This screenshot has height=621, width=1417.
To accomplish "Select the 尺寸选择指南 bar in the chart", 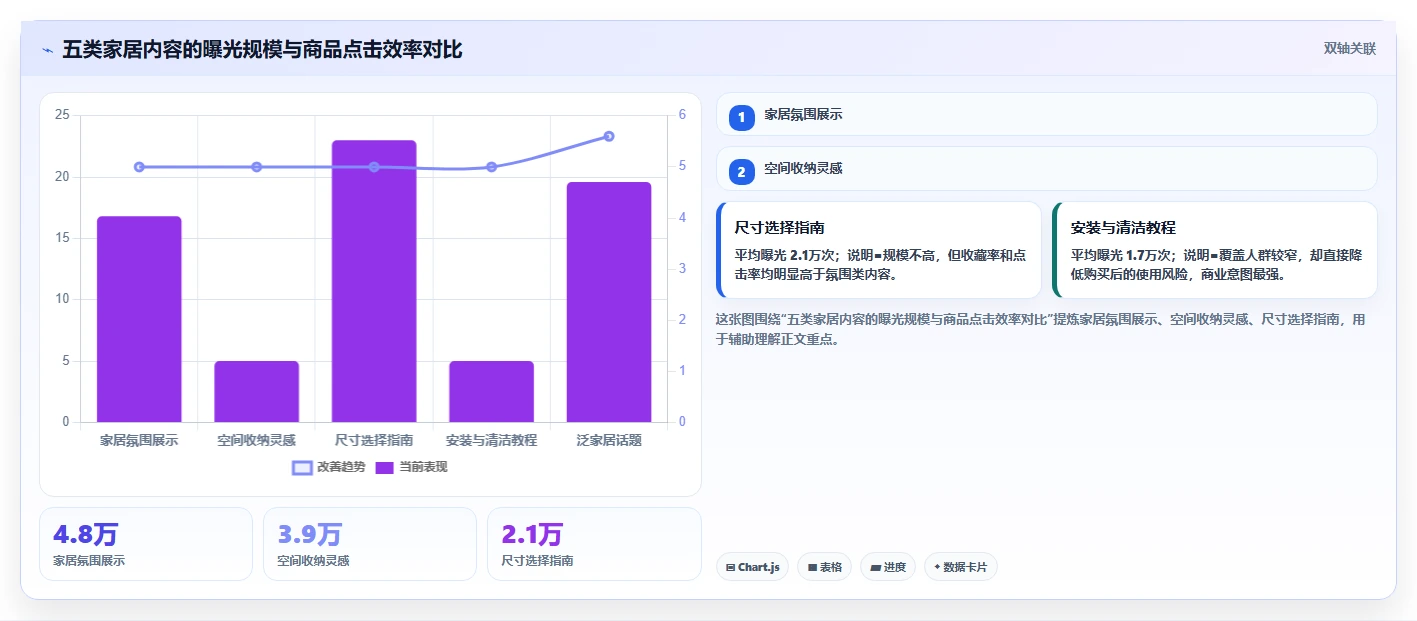I will point(374,281).
